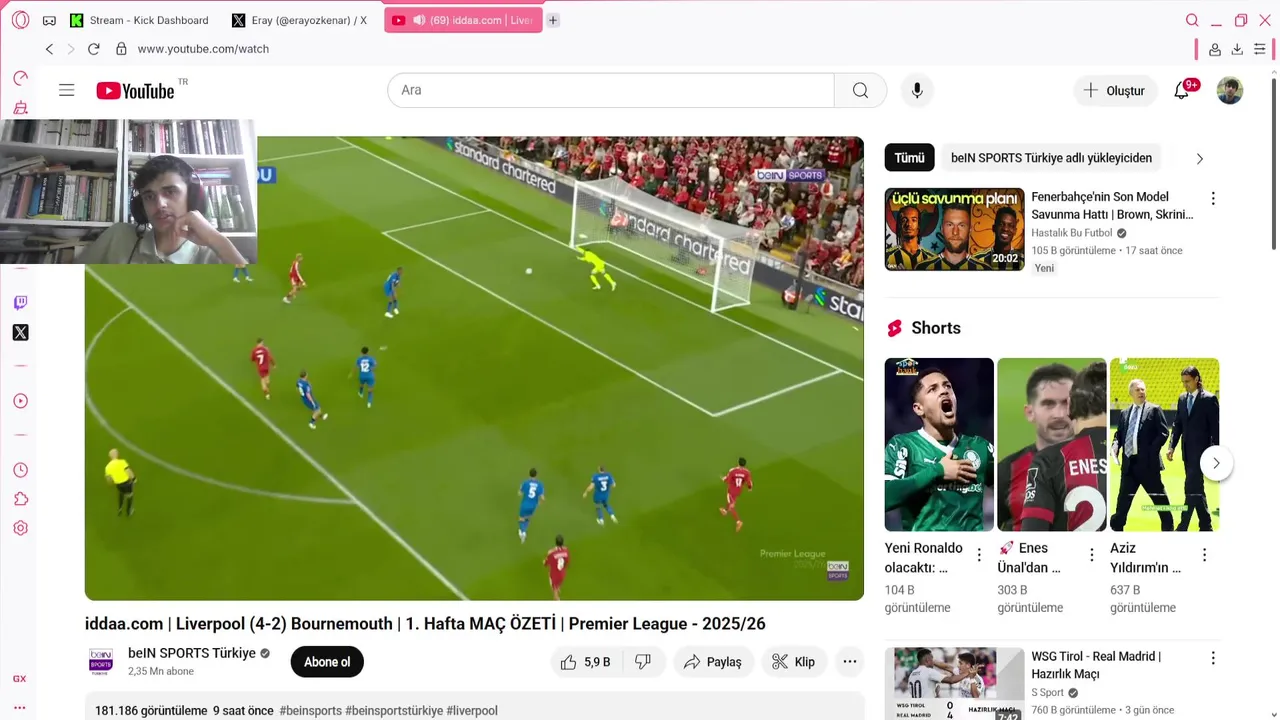1280x720 pixels.
Task: Open YouTube account avatar menu
Action: [1230, 90]
